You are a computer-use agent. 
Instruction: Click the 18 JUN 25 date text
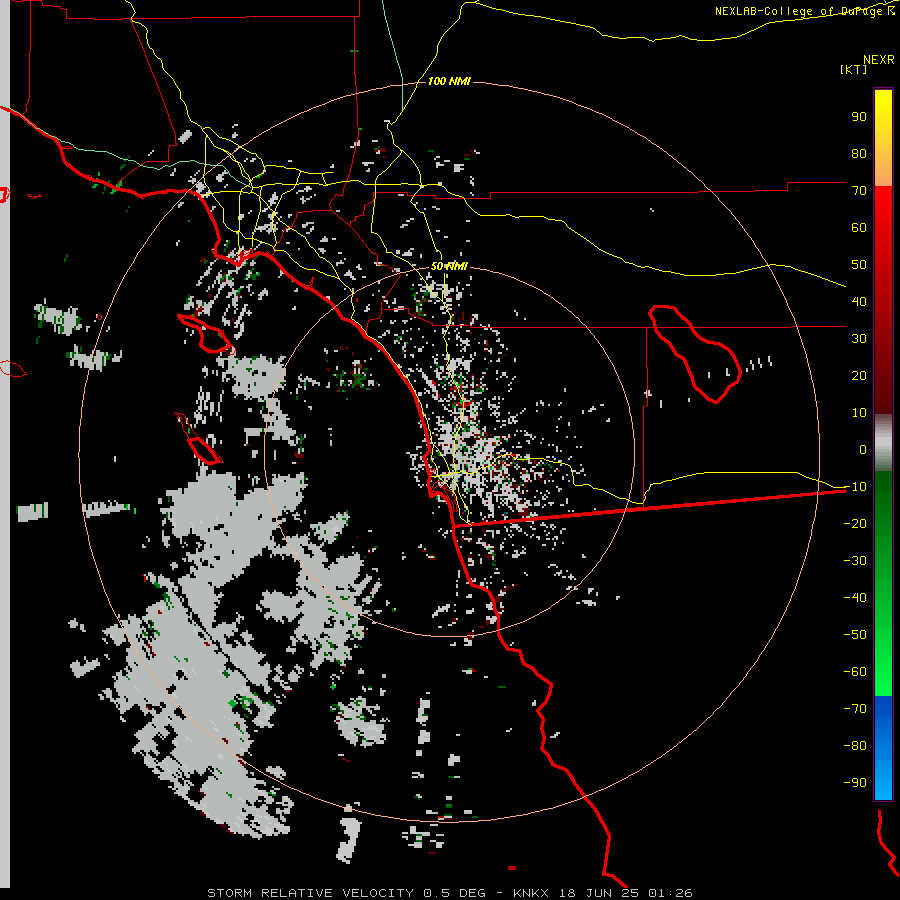click(598, 893)
